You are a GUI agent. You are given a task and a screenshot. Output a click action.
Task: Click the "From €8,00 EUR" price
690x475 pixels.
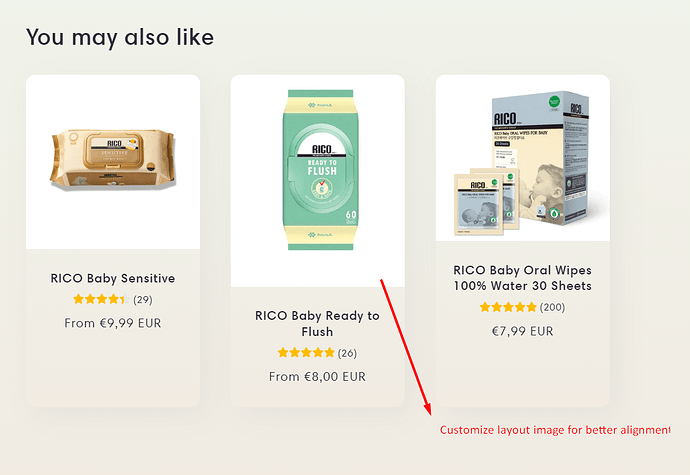coord(317,377)
